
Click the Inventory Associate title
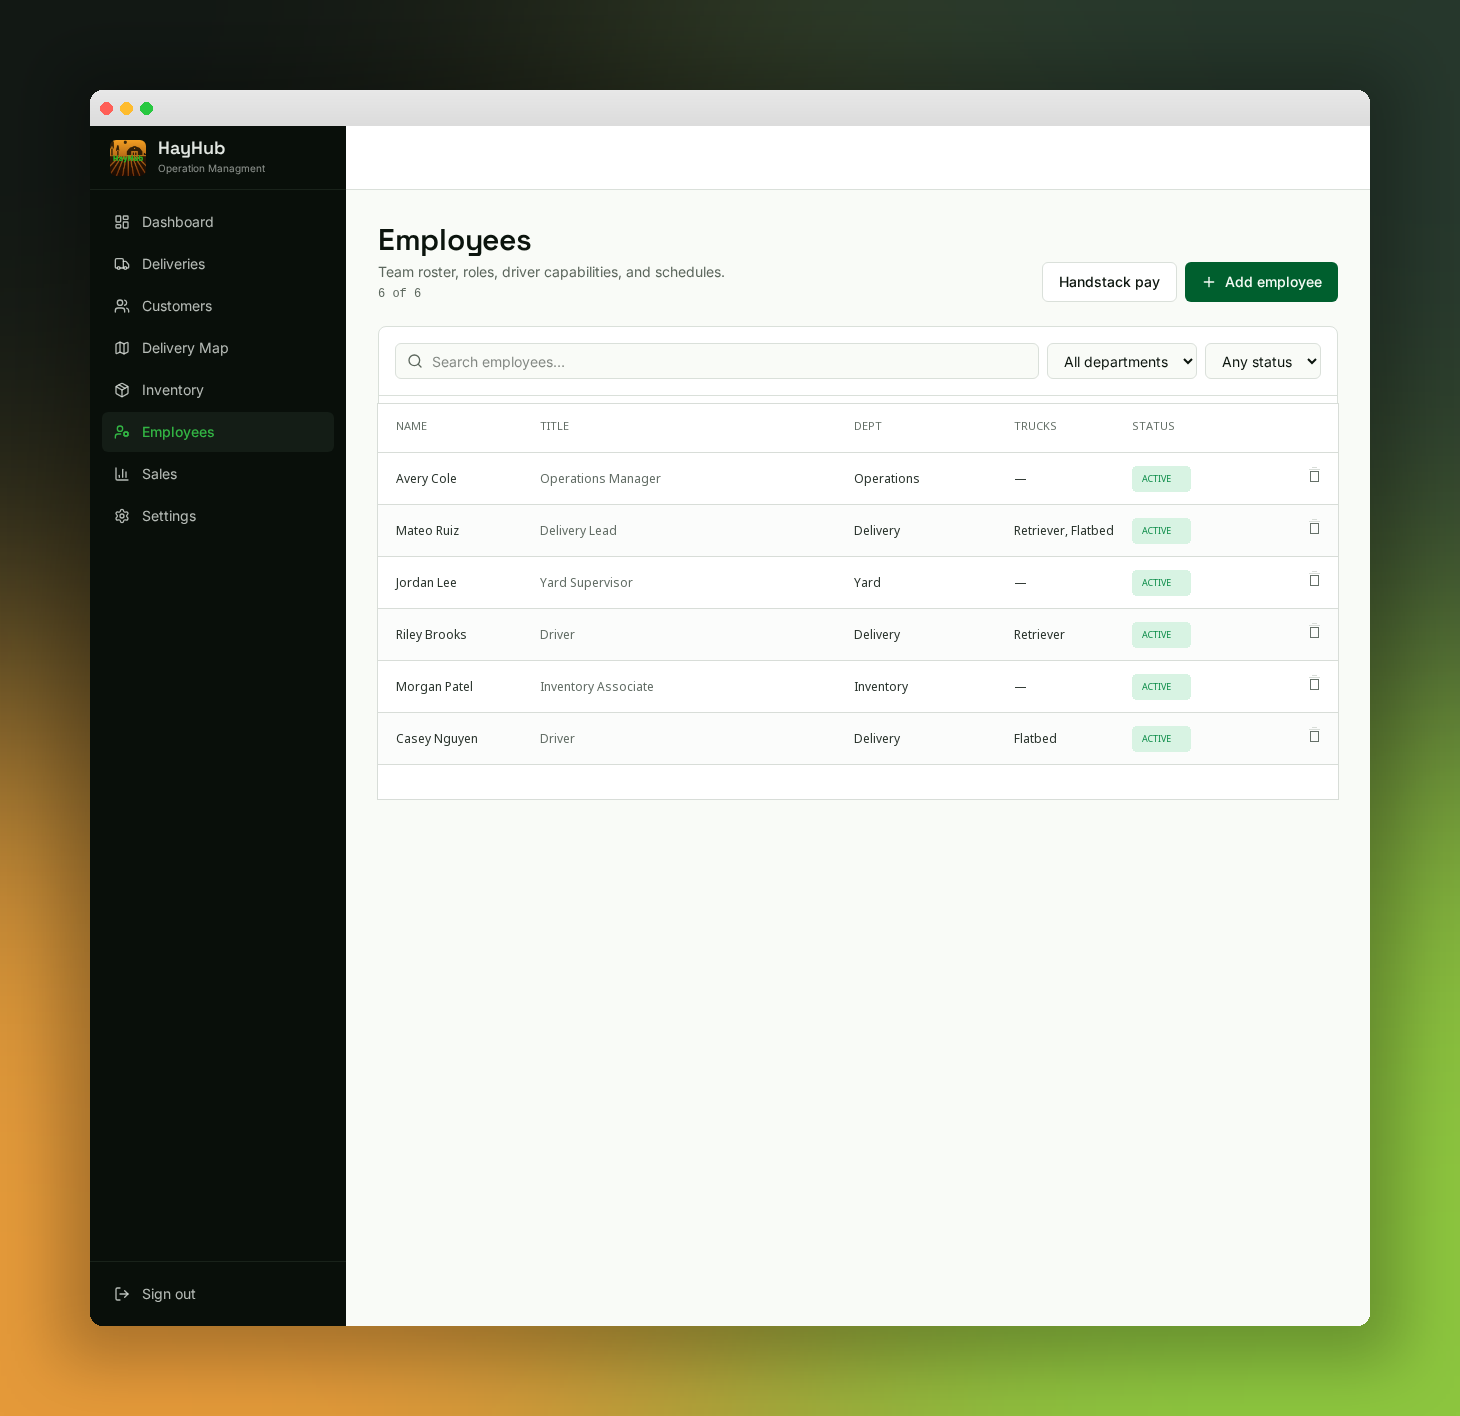pos(597,687)
